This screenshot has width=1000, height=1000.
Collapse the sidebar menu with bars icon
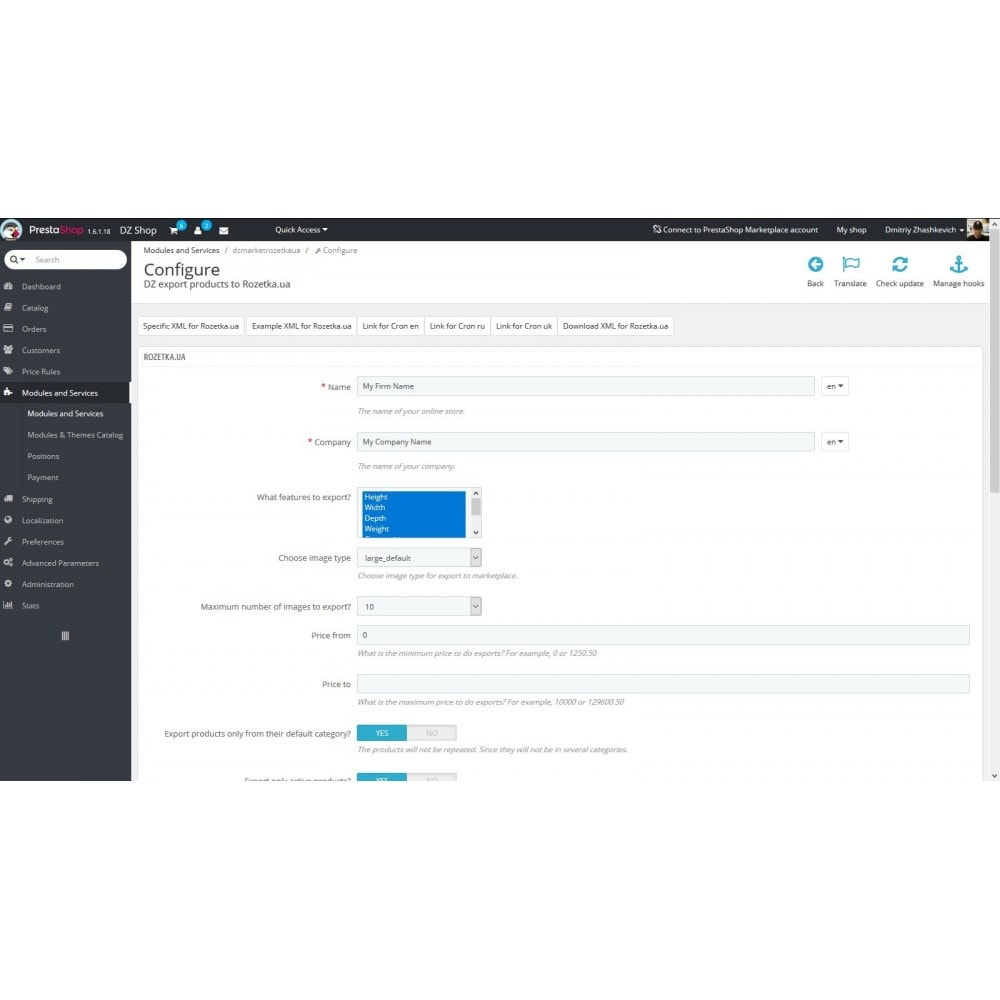point(65,636)
